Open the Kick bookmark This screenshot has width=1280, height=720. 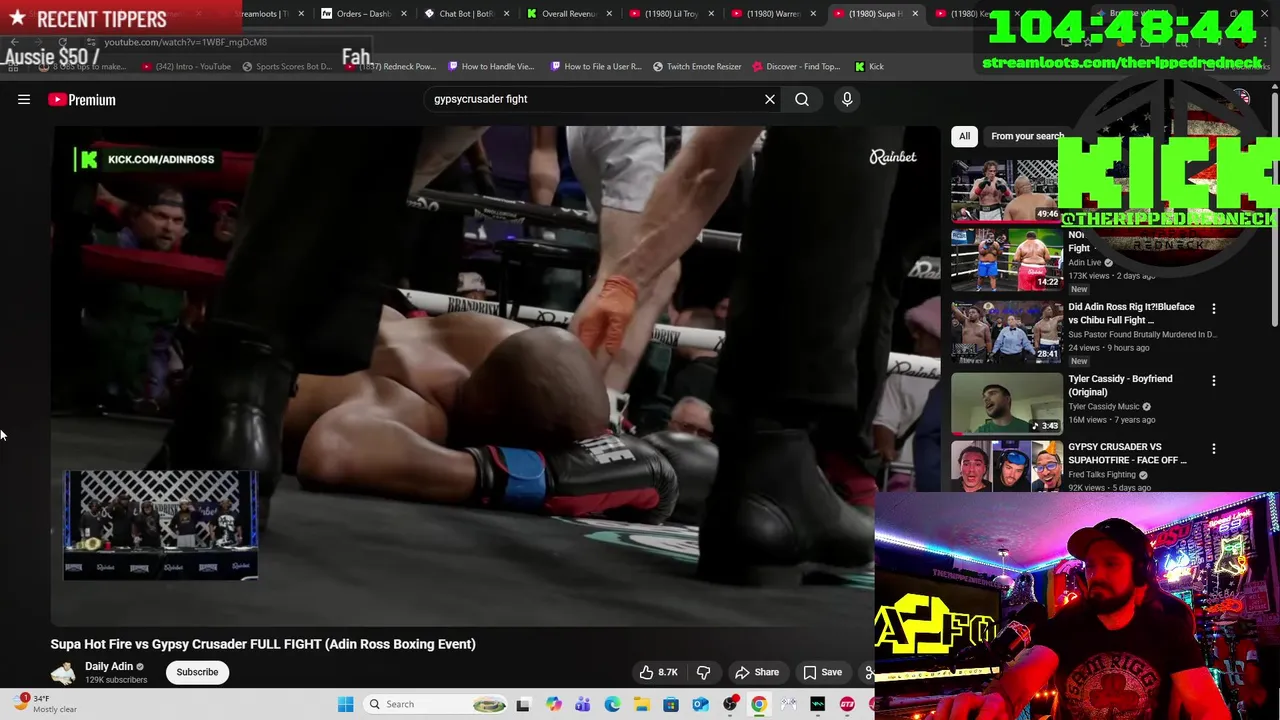point(869,66)
